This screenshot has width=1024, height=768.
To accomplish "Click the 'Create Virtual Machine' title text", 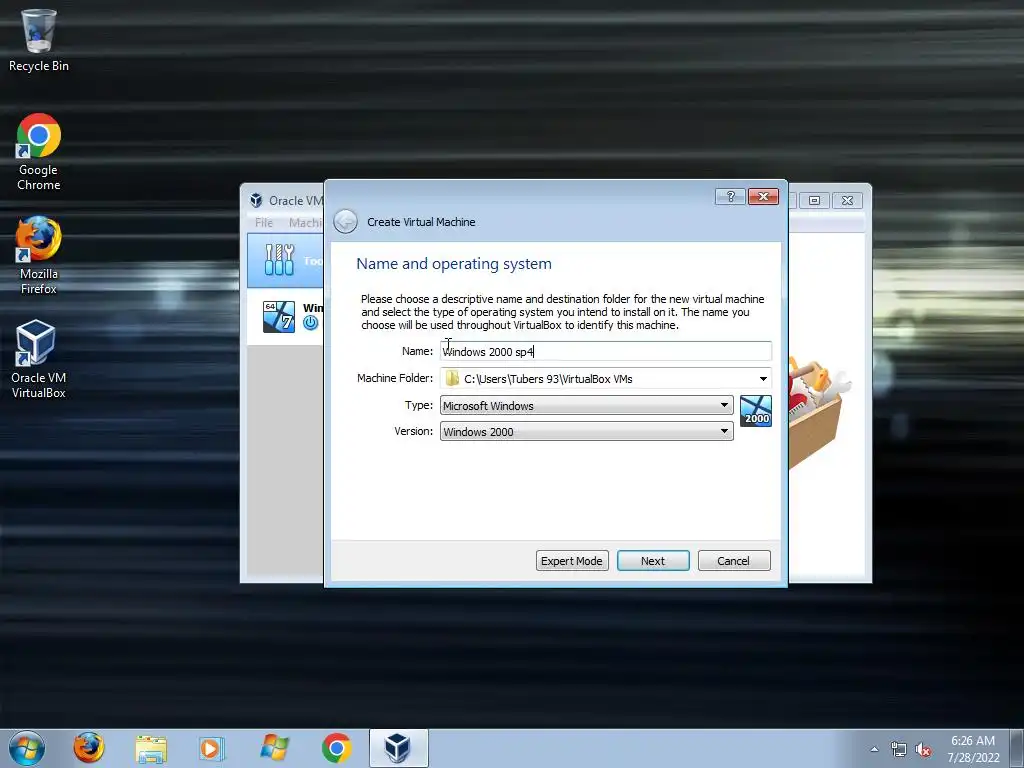I will (x=421, y=222).
